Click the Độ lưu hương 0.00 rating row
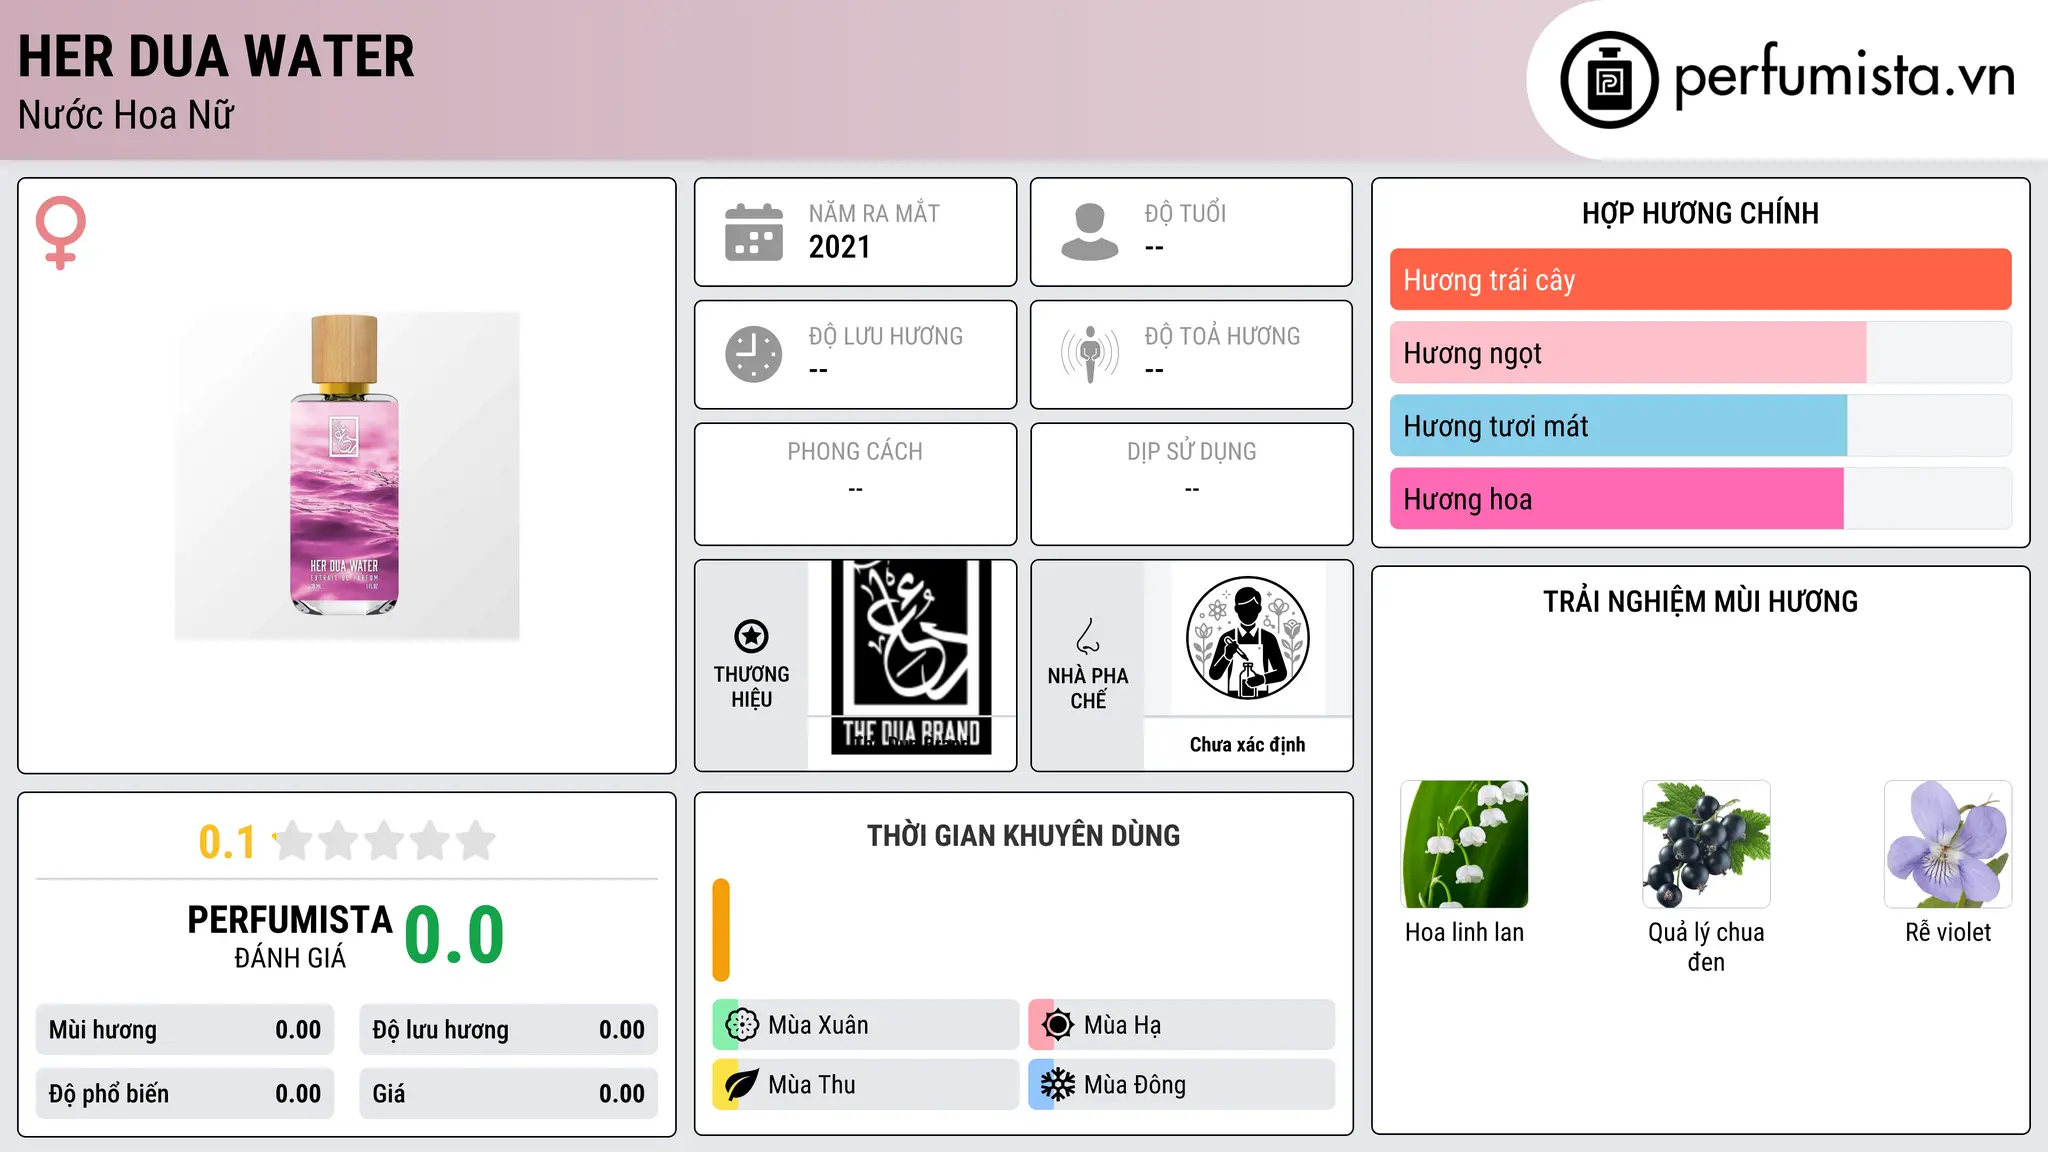Image resolution: width=2048 pixels, height=1152 pixels. pos(509,1030)
